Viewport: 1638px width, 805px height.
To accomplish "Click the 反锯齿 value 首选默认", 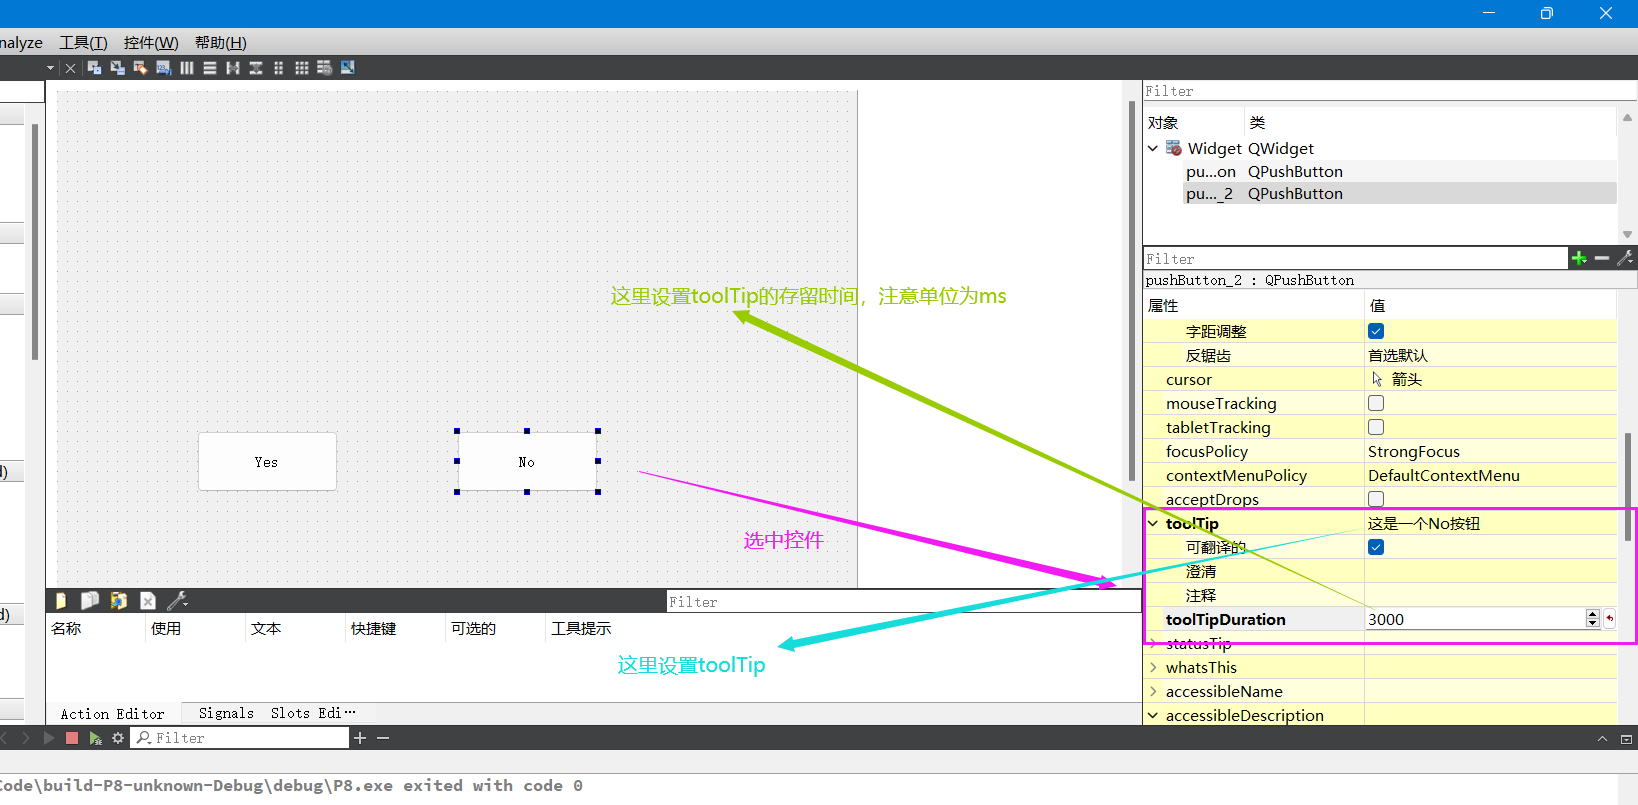I will [x=1398, y=355].
